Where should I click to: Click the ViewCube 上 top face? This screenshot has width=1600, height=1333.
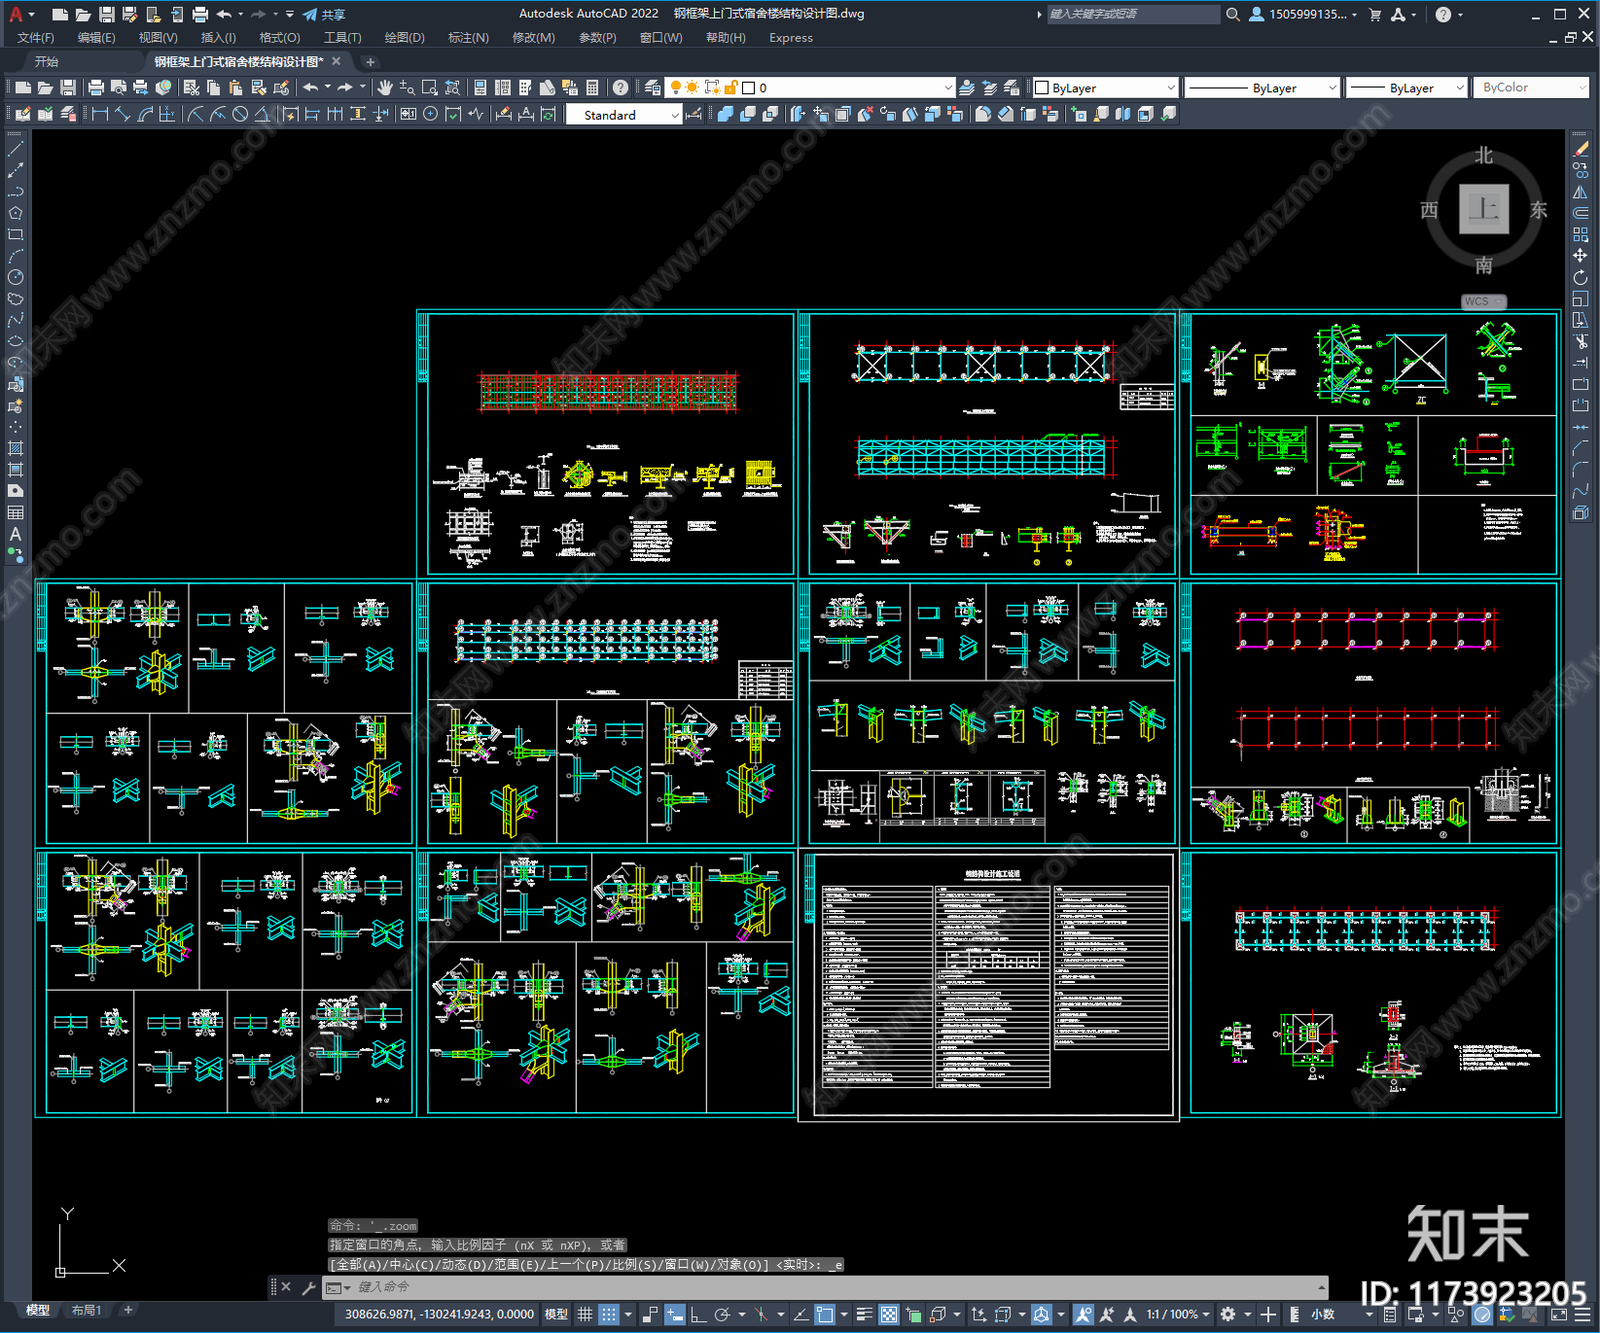pos(1484,210)
